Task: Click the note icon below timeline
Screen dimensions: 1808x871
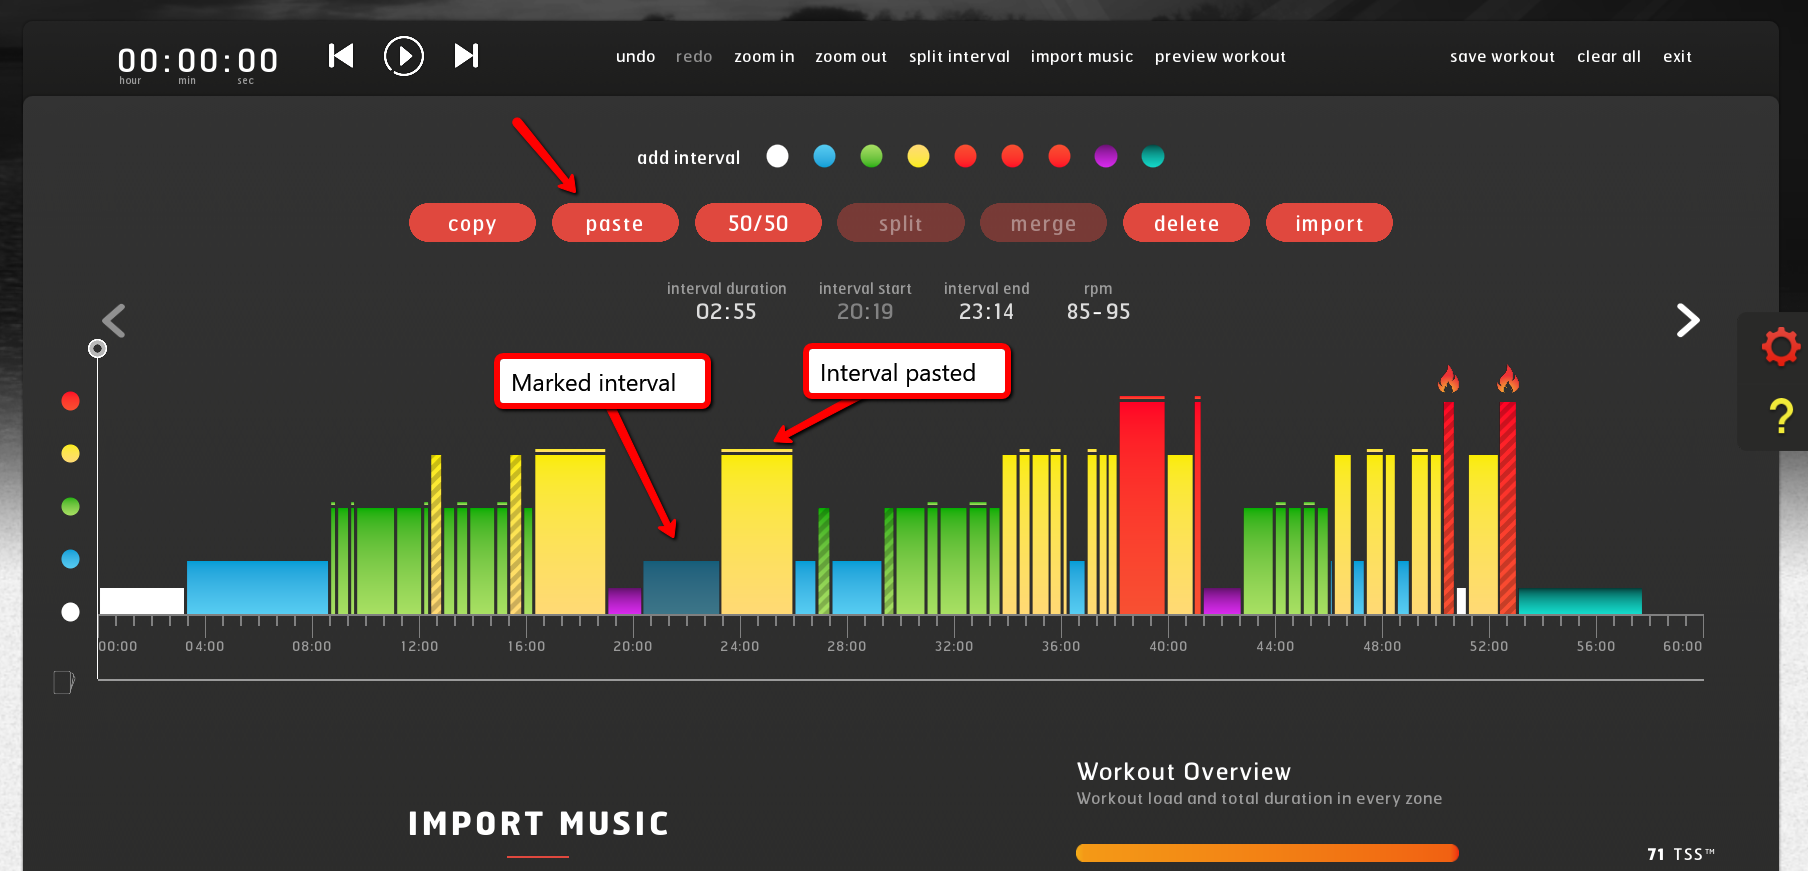Action: coord(64,682)
